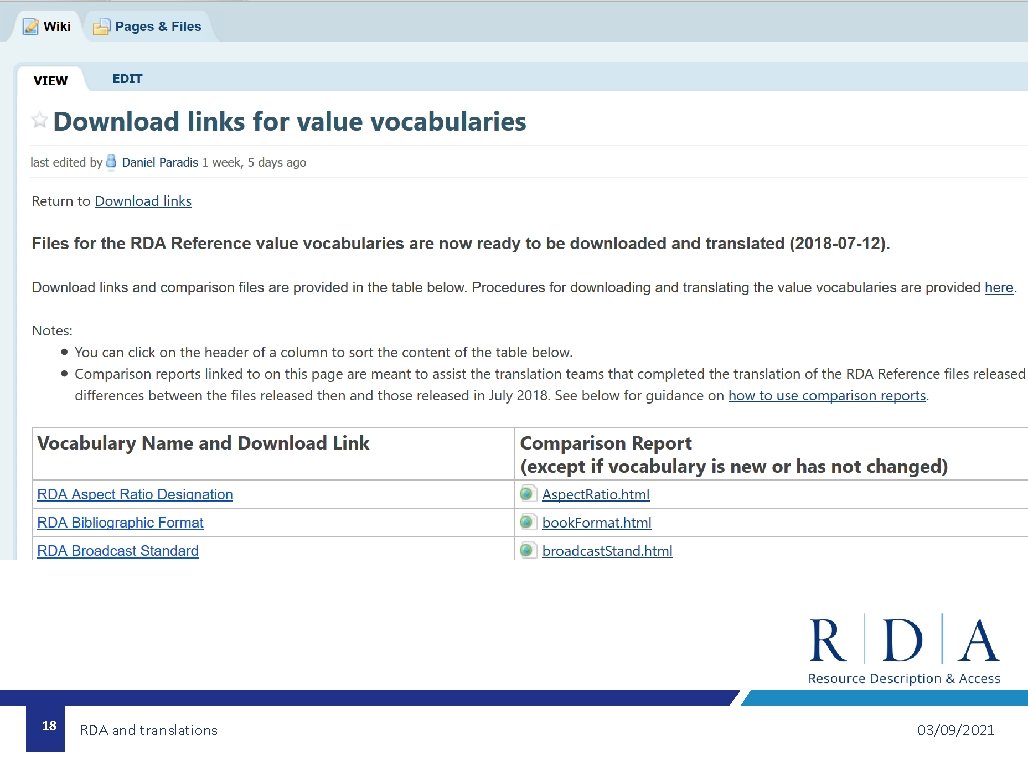
Task: Click Daniel Paradis user avatar icon
Action: coord(111,161)
